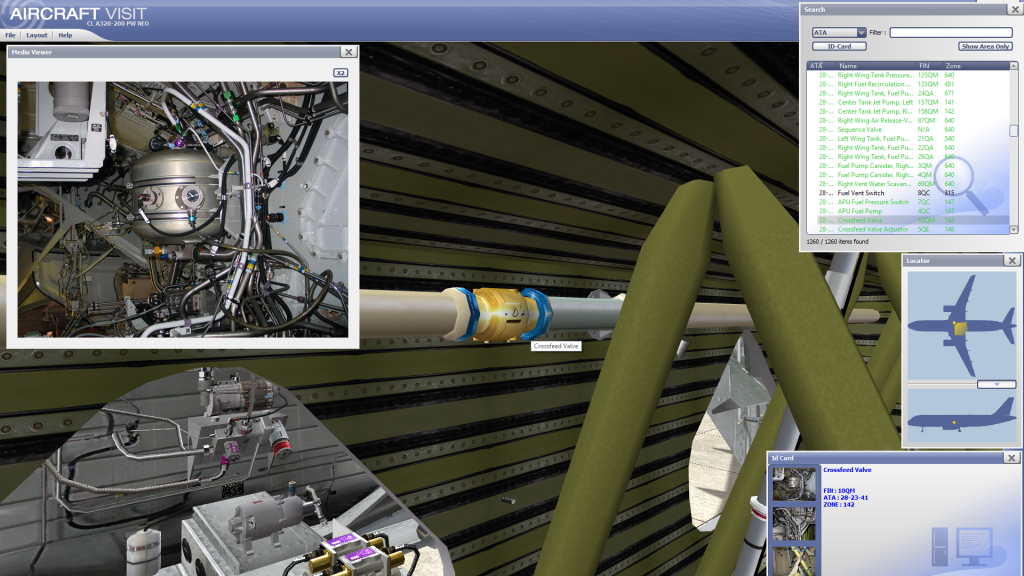Open the second Id Card photo thumbnail
This screenshot has width=1024, height=576.
tap(793, 524)
